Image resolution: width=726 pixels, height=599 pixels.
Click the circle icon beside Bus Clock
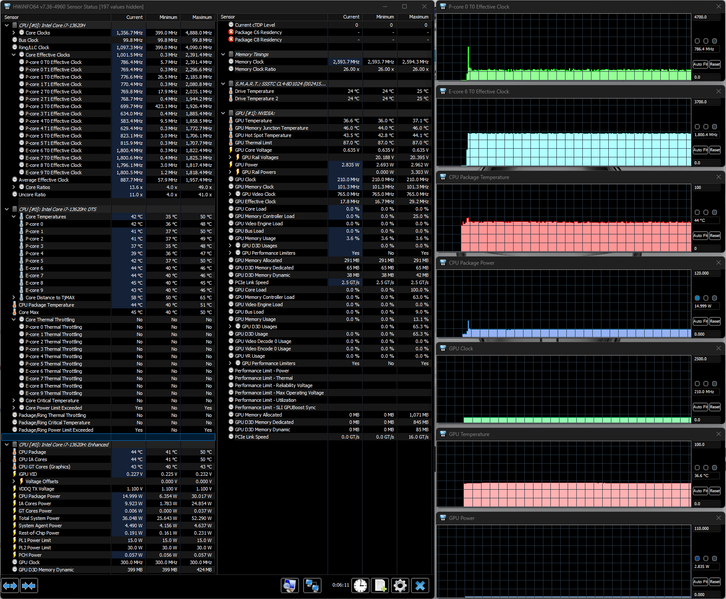pyautogui.click(x=14, y=40)
